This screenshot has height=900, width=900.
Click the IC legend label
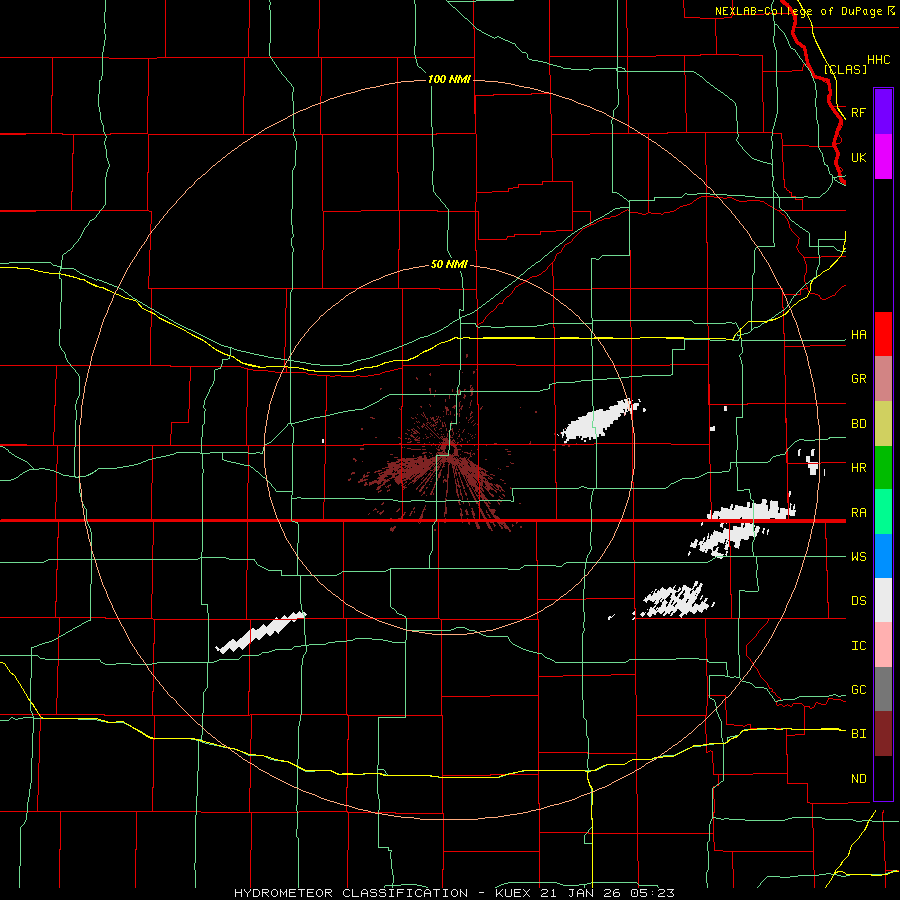pyautogui.click(x=859, y=646)
